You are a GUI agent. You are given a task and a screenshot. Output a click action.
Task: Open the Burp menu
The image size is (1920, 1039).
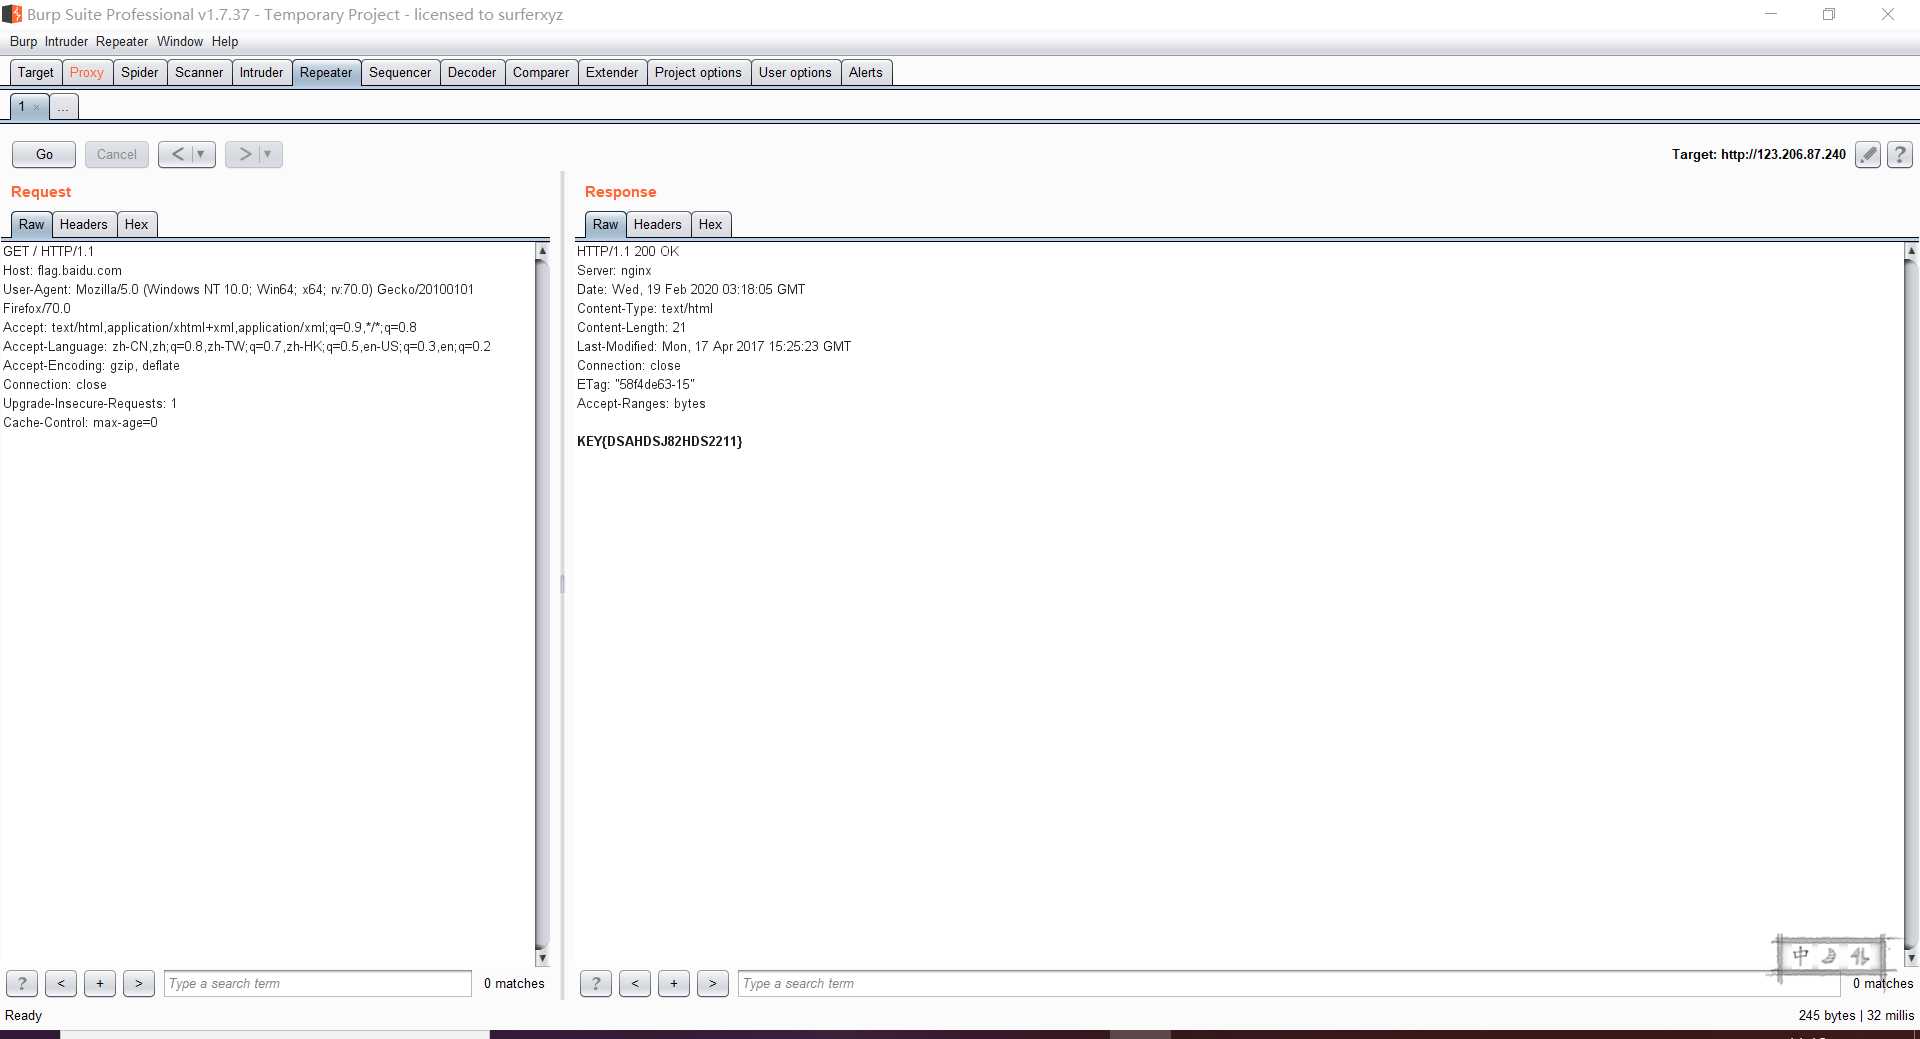(x=23, y=42)
